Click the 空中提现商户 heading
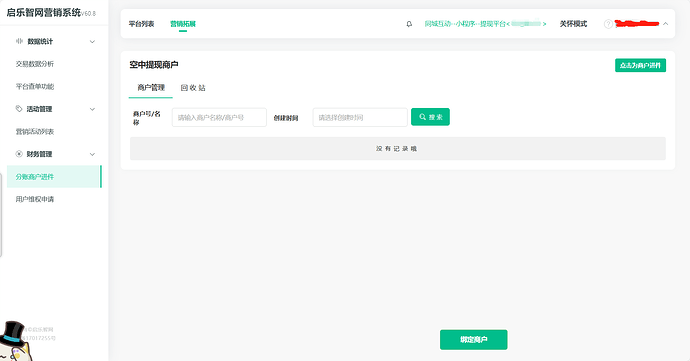The image size is (690, 361). click(x=154, y=65)
